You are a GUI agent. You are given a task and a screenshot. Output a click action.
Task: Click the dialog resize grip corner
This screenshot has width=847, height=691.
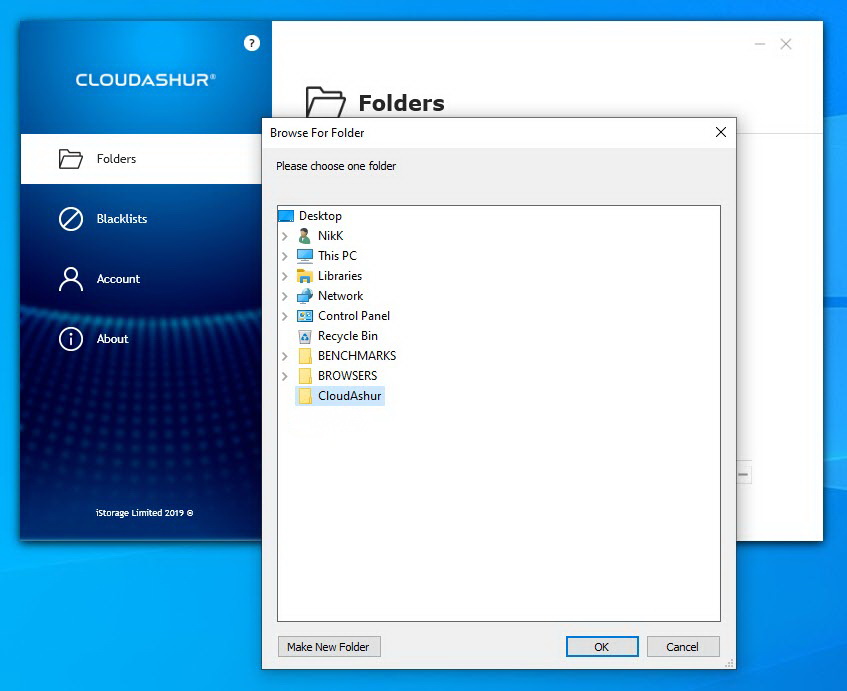point(729,663)
